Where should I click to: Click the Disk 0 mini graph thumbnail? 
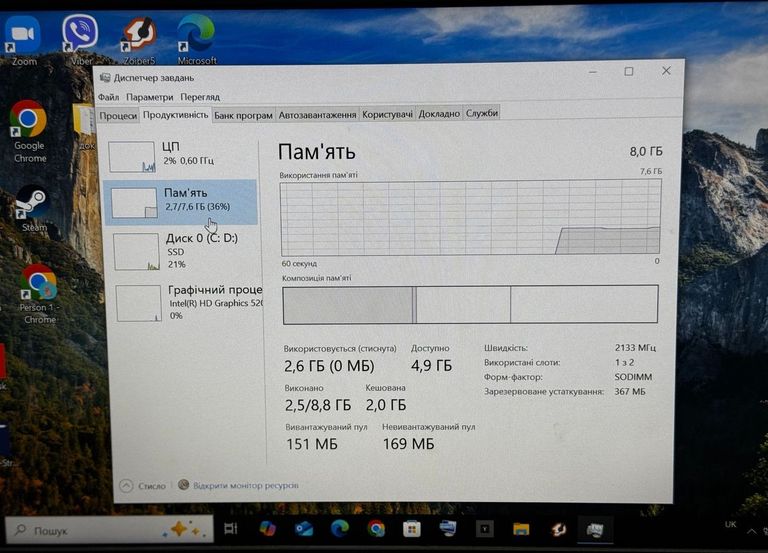pos(137,251)
